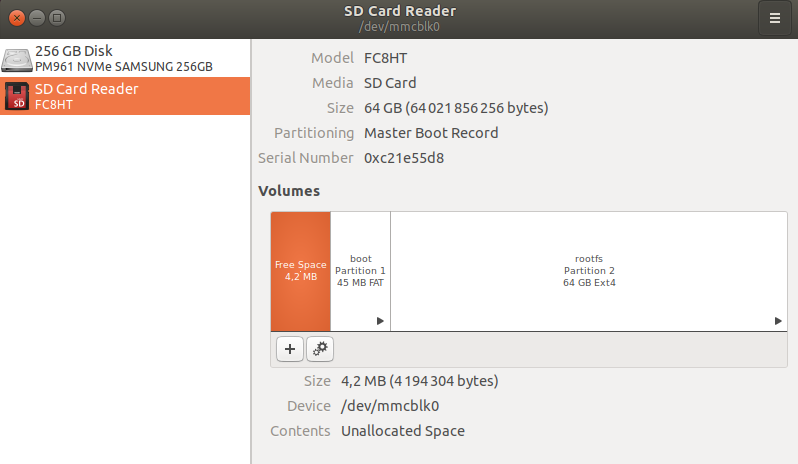The height and width of the screenshot is (464, 798).
Task: Click volume size 4,2 MB (4 194 304 bytes)
Action: click(419, 381)
